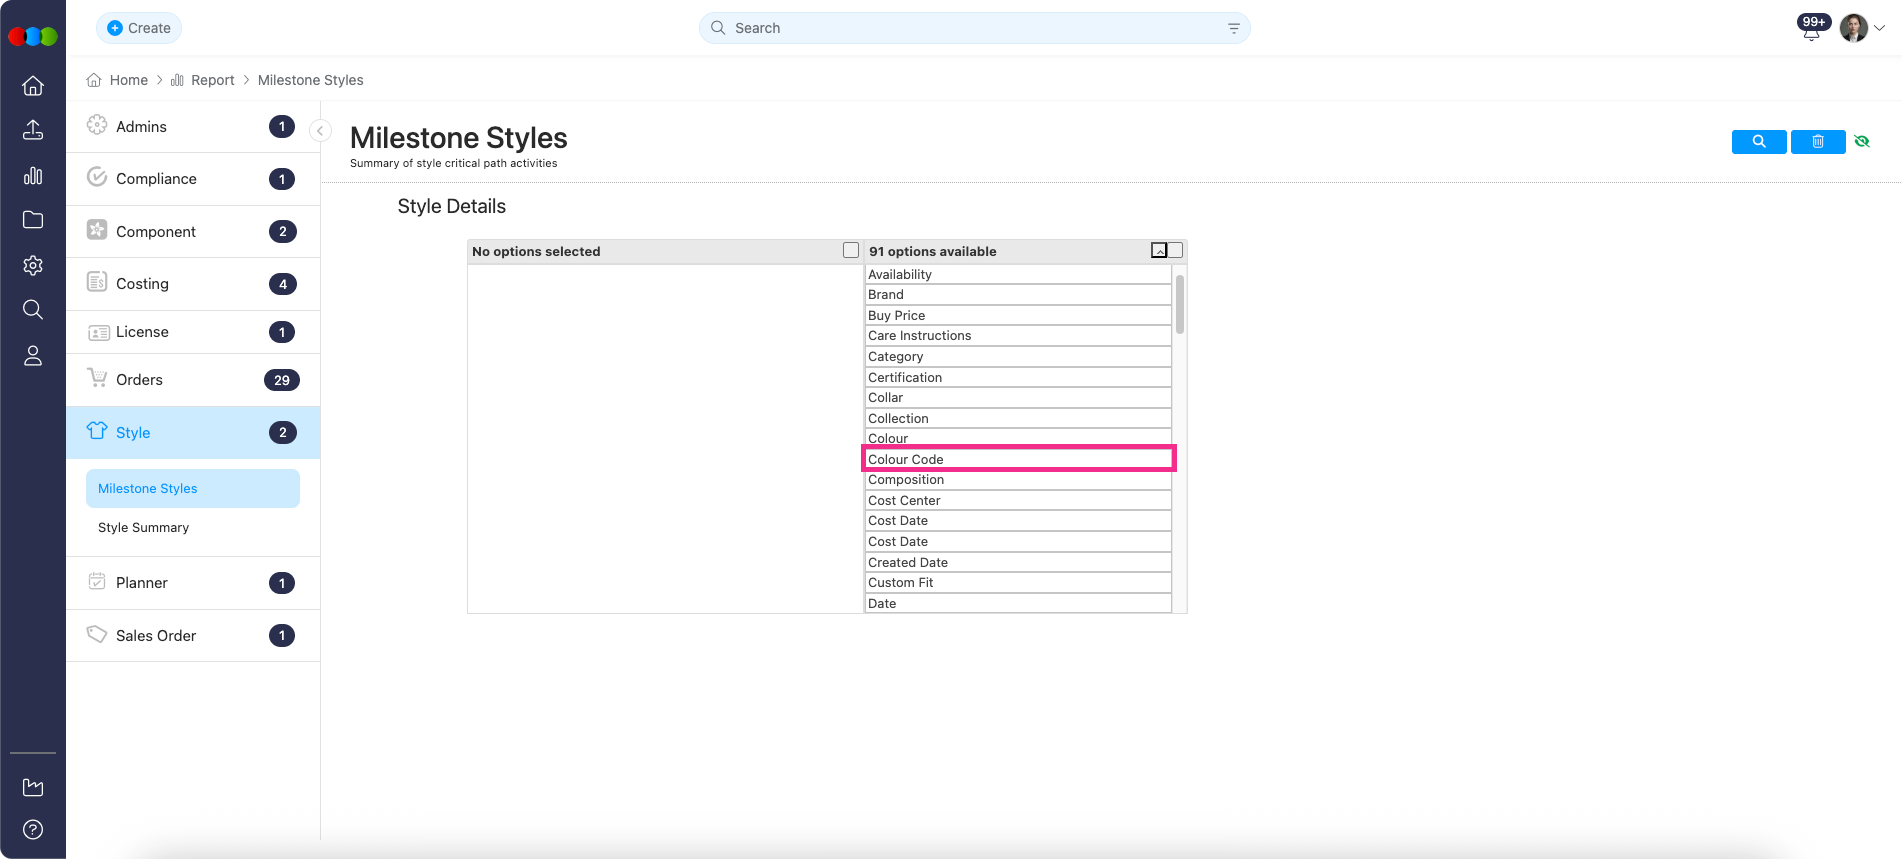Screen dimensions: 1902x859
Task: Open the Style Summary report
Action: pyautogui.click(x=143, y=528)
